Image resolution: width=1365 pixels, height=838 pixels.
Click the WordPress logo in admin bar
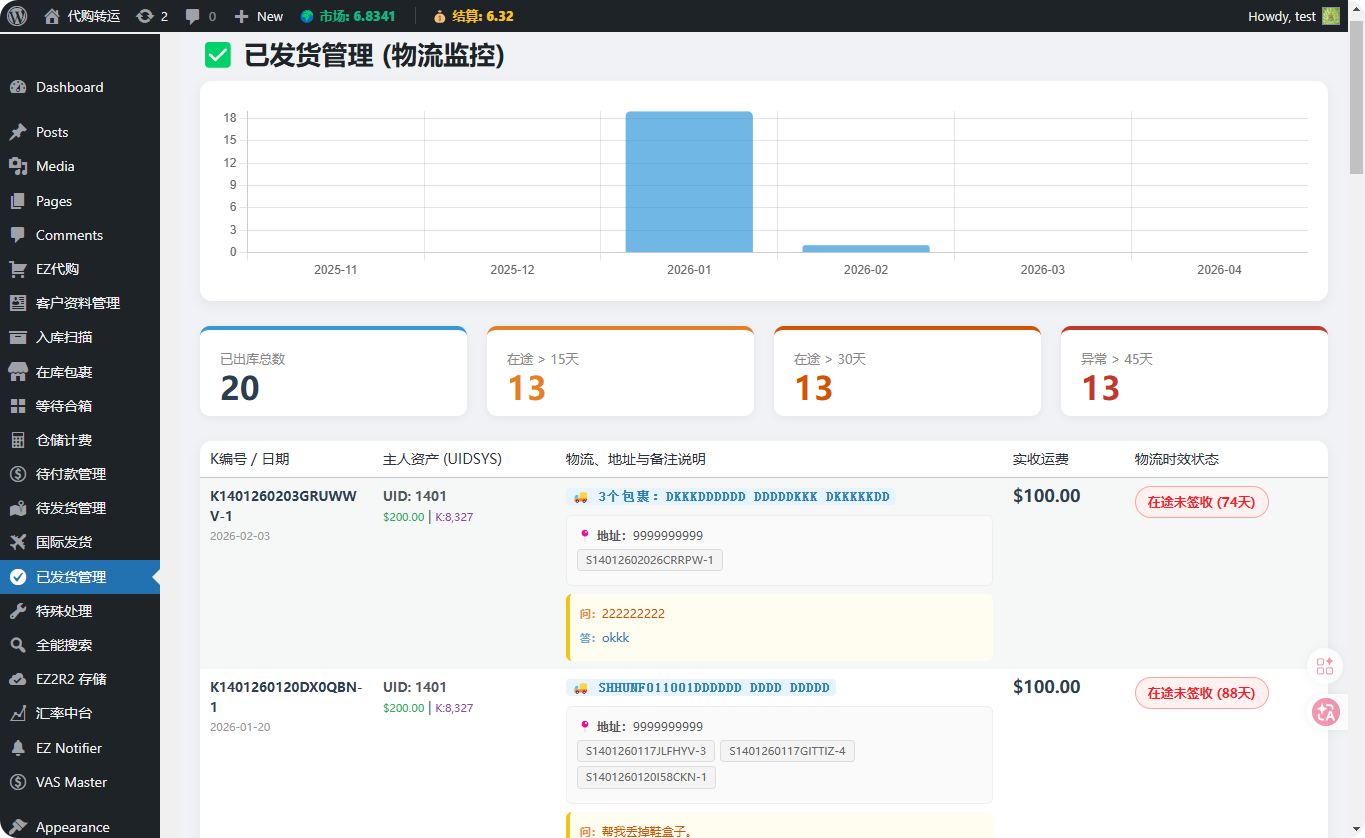point(17,16)
